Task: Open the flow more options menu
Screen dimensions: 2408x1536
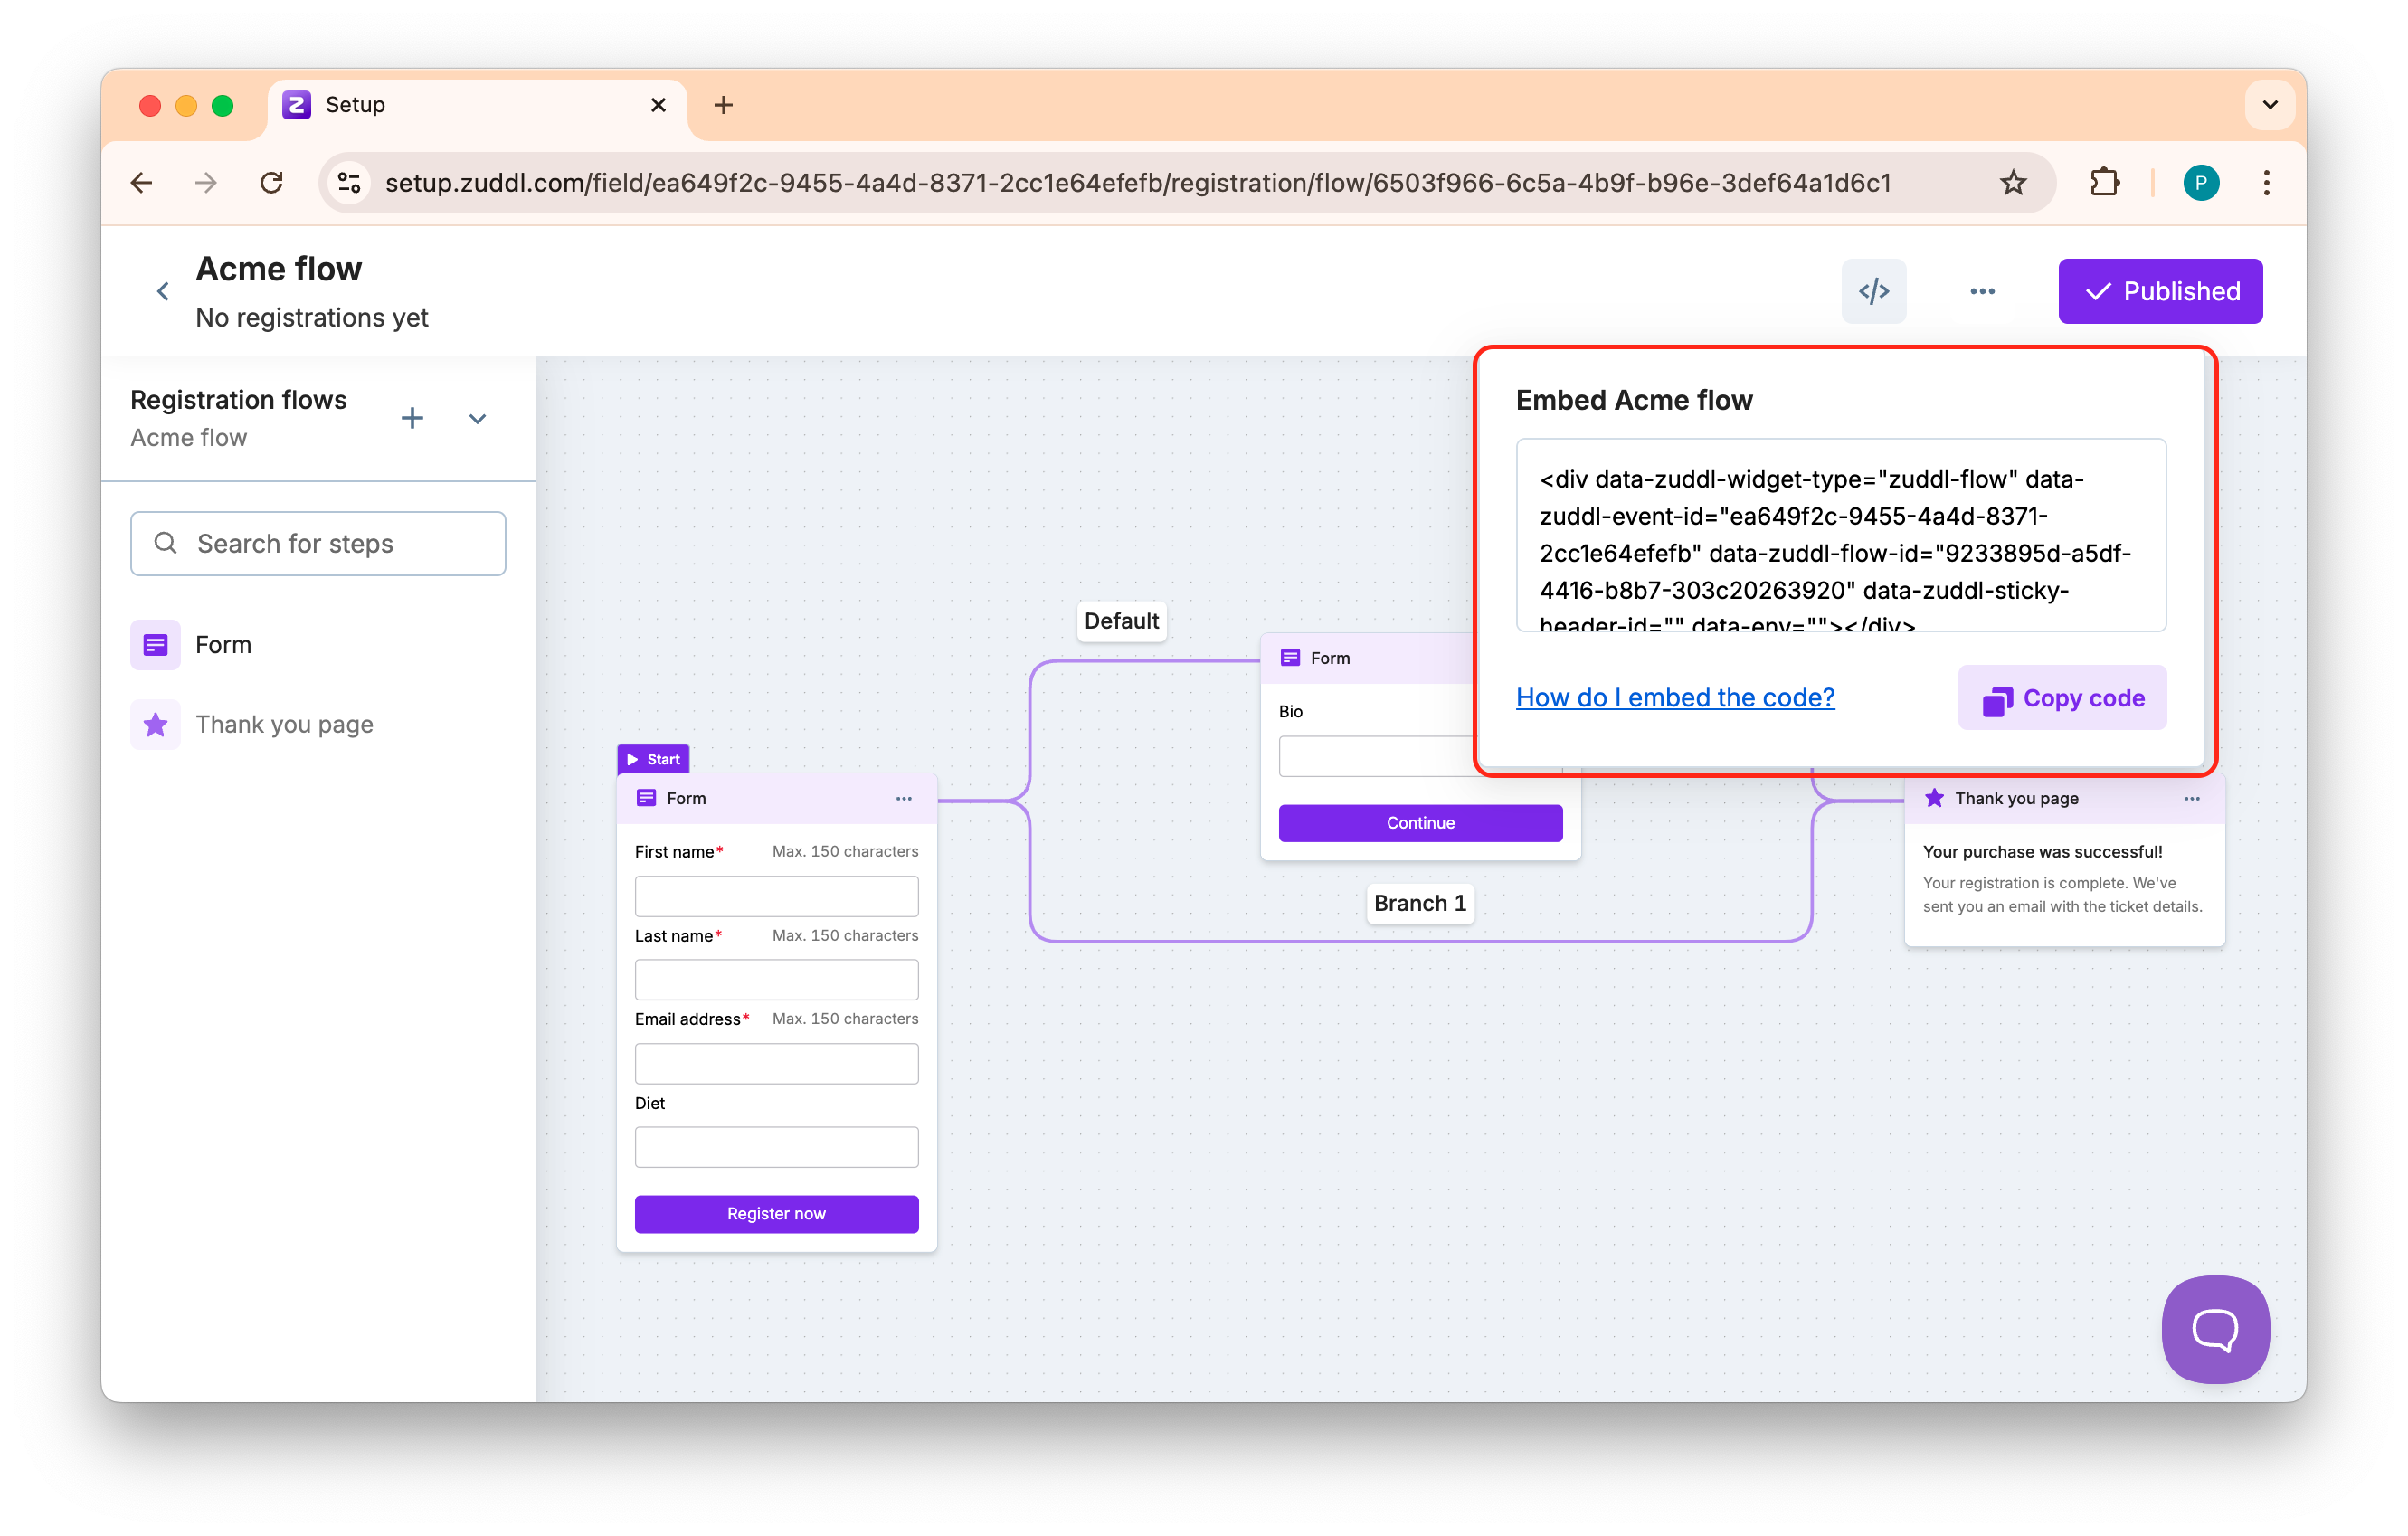Action: 1982,291
